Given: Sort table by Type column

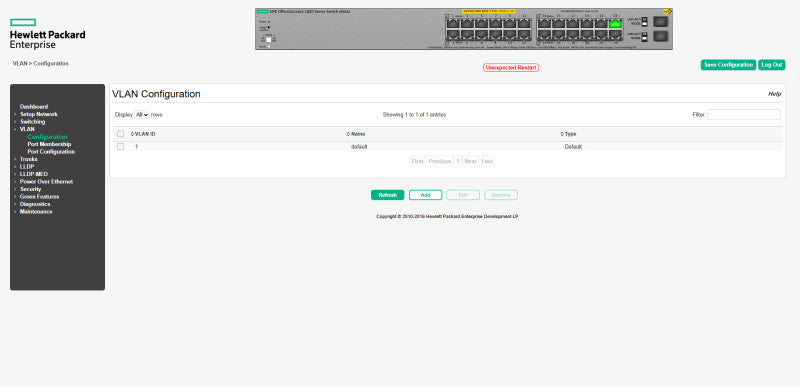Looking at the screenshot, I should click(568, 134).
